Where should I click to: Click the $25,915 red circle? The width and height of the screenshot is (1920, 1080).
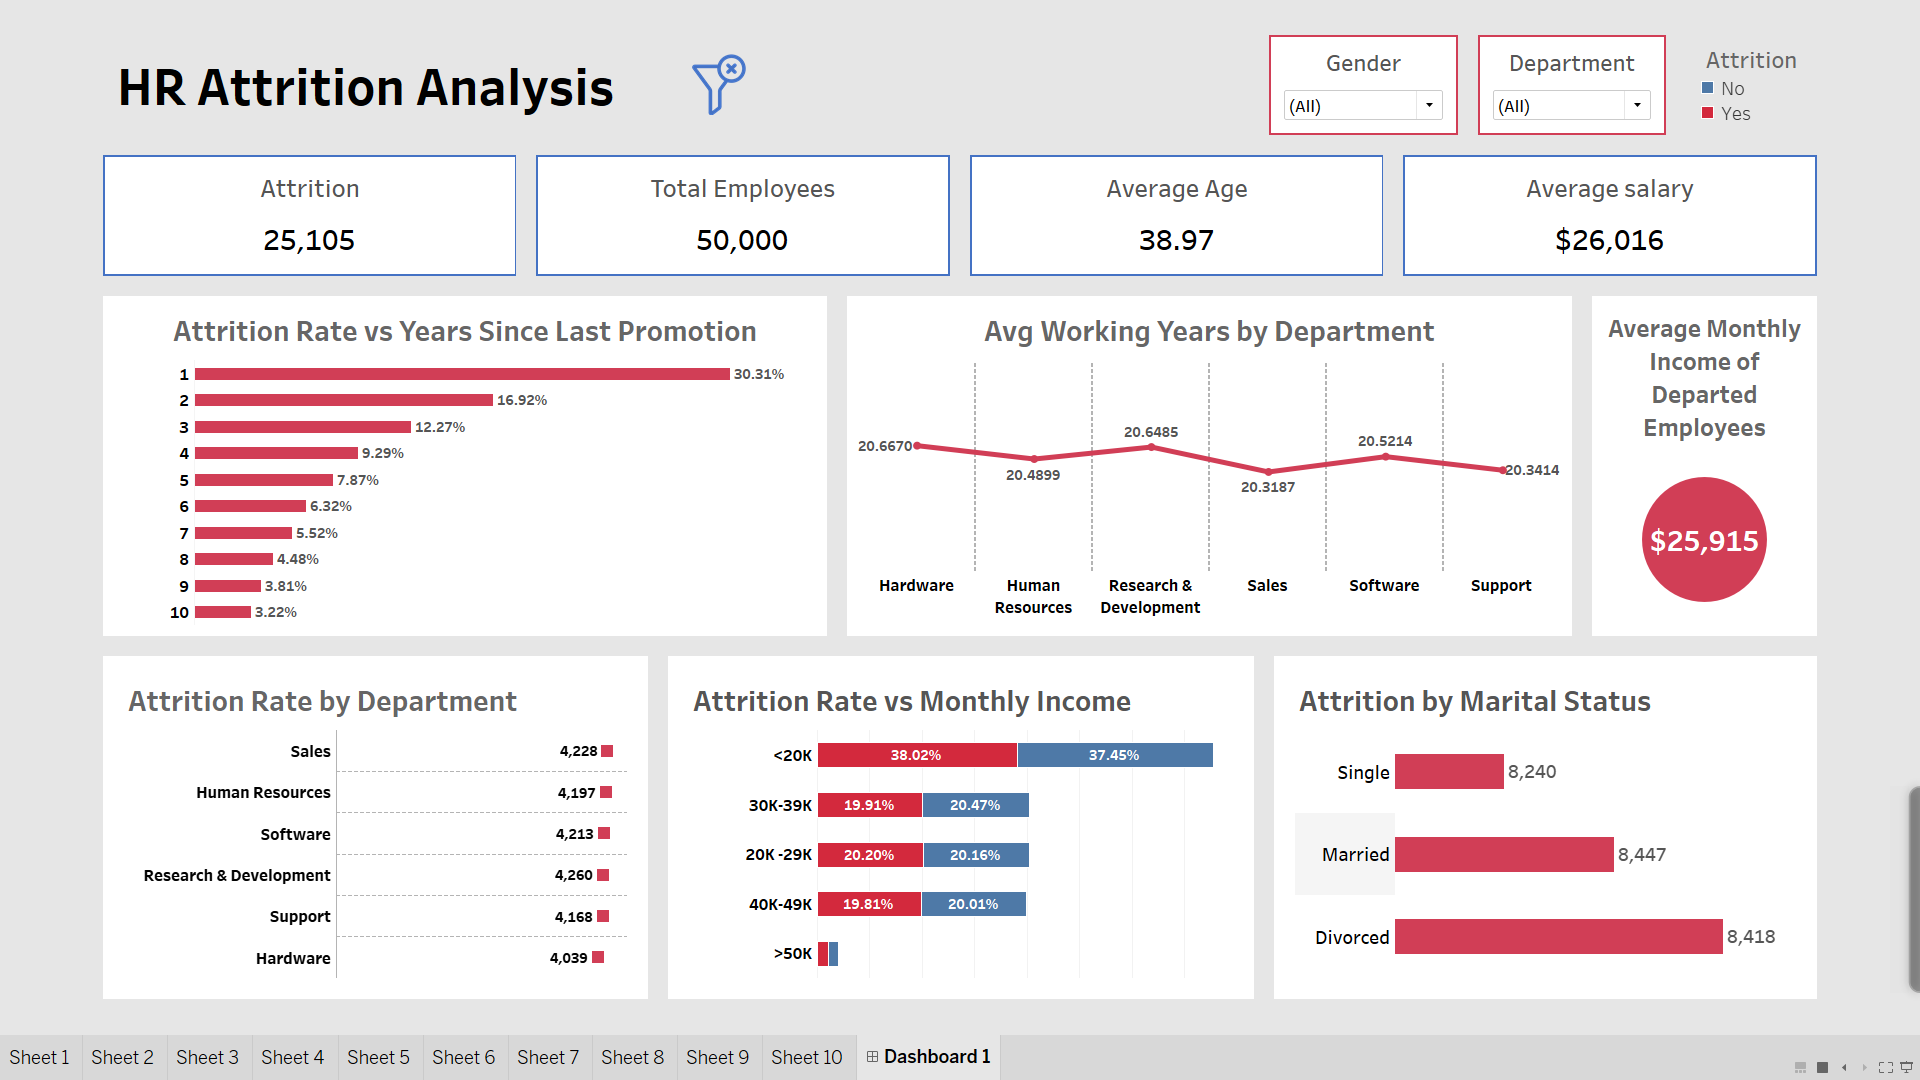[1703, 540]
